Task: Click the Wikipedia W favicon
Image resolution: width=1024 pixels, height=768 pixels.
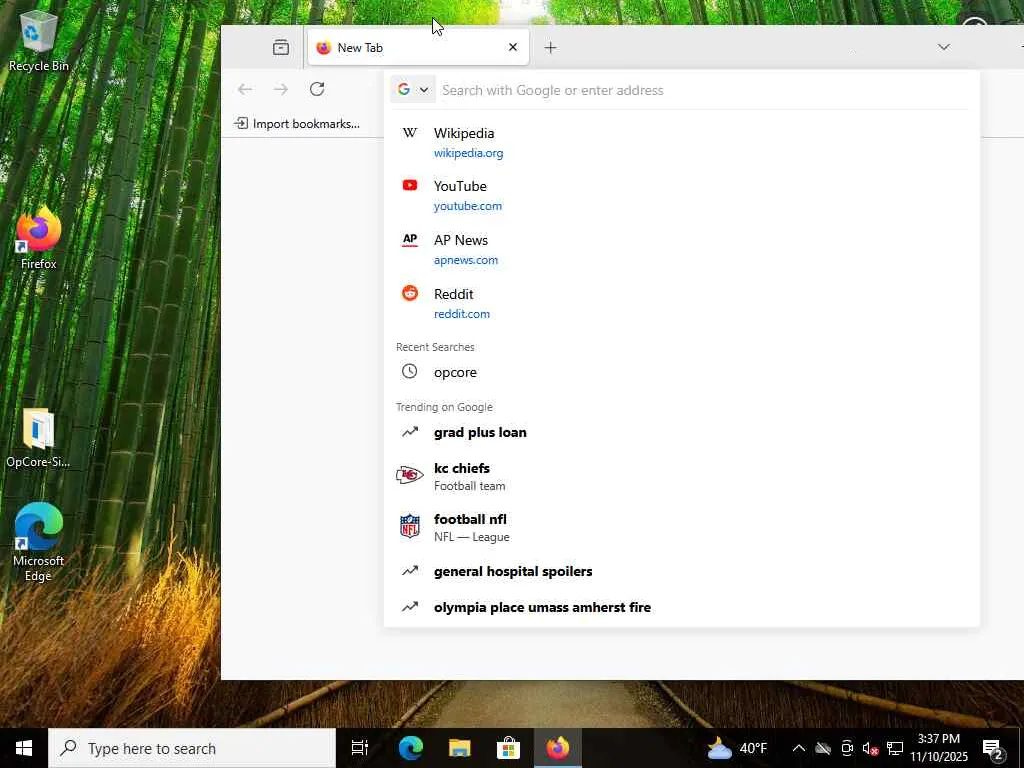Action: coord(409,133)
